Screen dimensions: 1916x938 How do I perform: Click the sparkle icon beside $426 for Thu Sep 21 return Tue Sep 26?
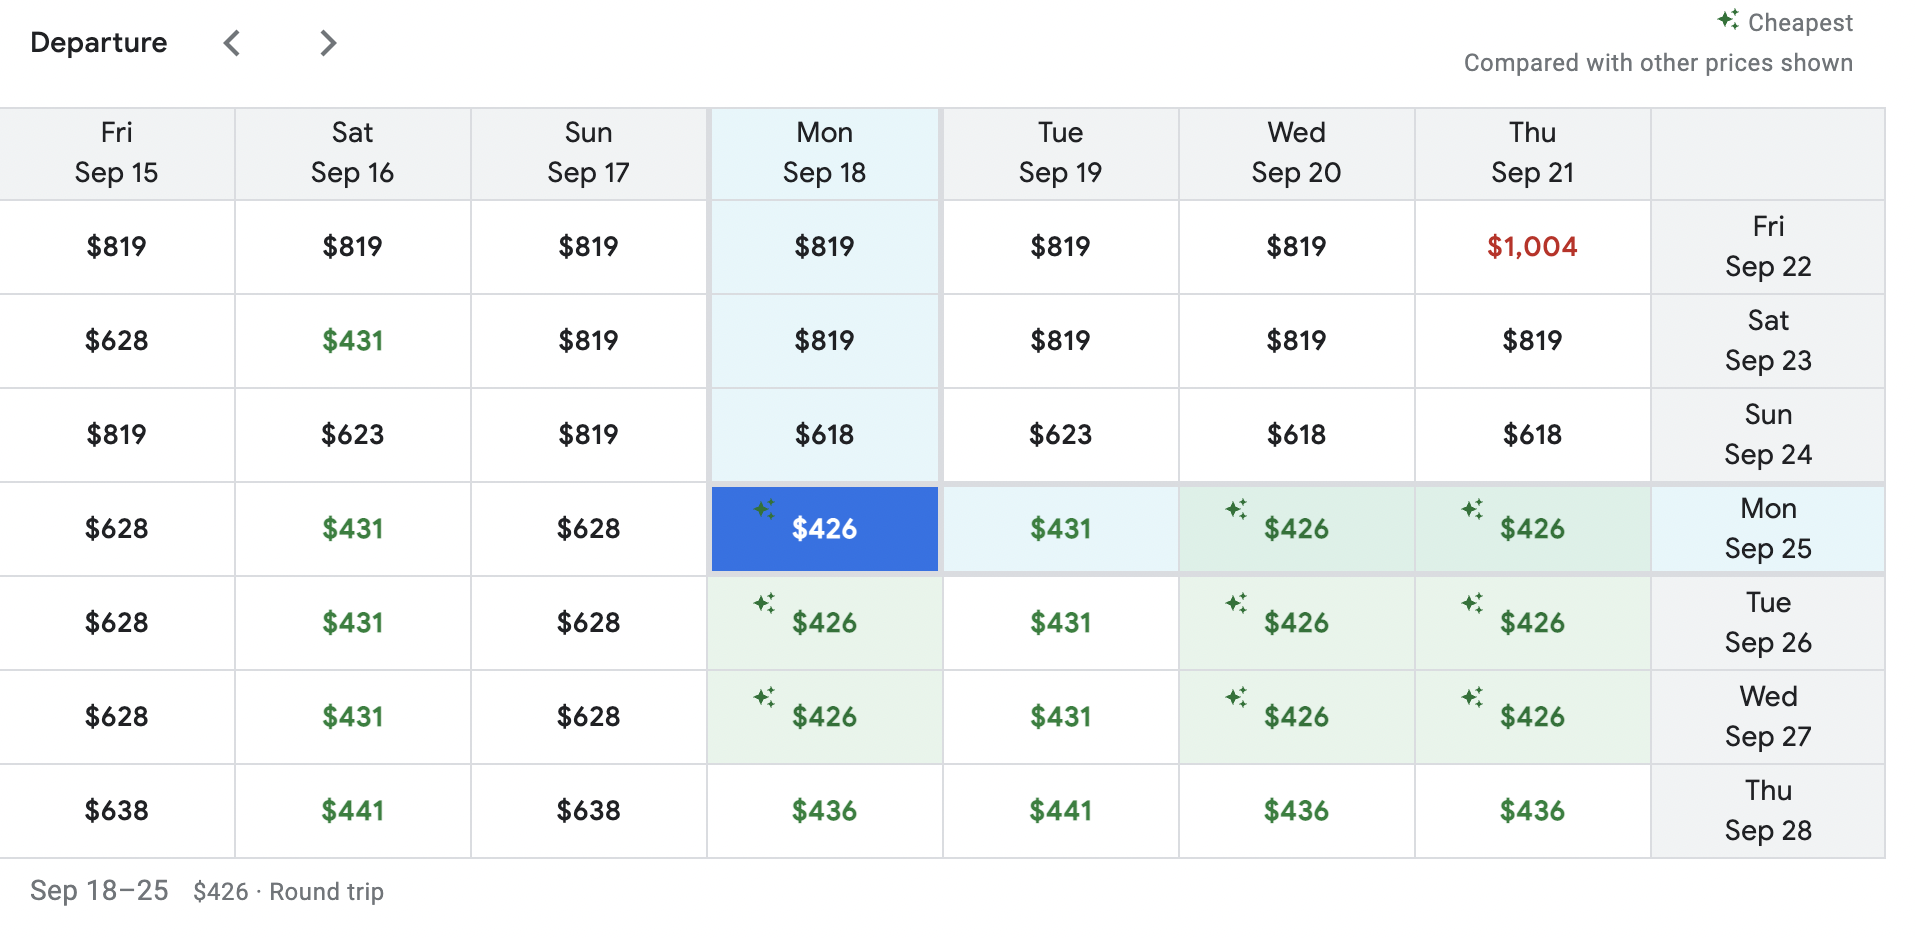[1471, 604]
